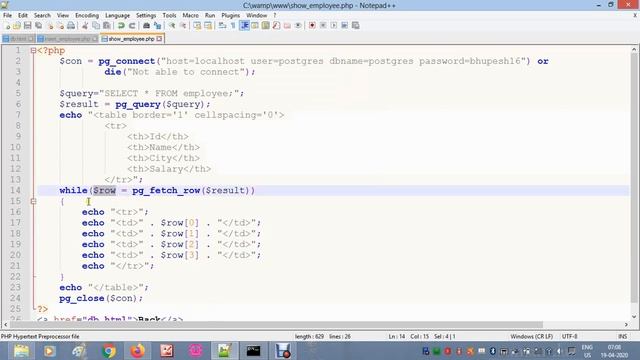The height and width of the screenshot is (360, 640).
Task: Close the show_employee.php tab
Action: 159,39
